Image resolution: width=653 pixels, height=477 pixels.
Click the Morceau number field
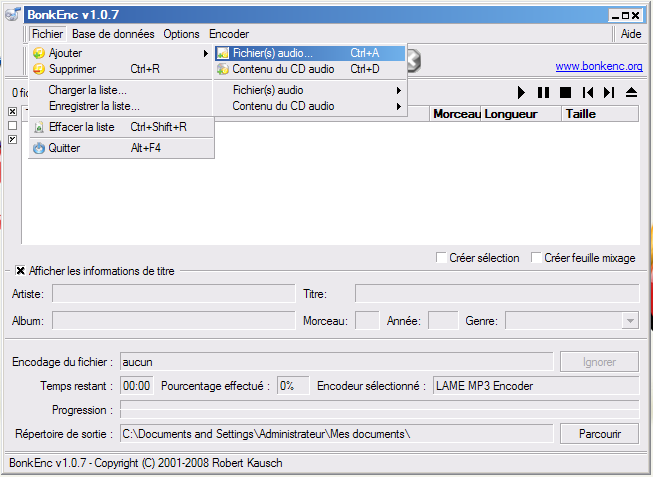tap(367, 321)
